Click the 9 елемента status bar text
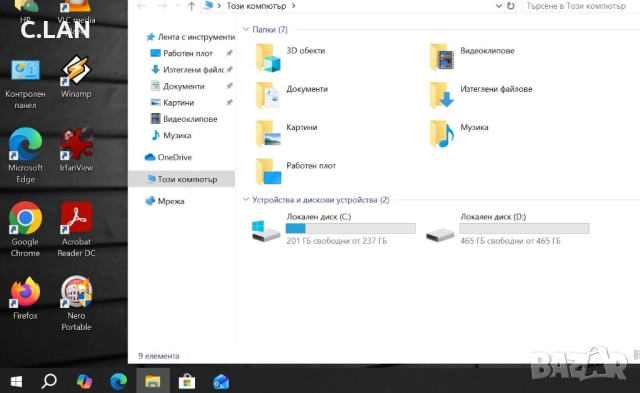The width and height of the screenshot is (640, 393). (159, 356)
